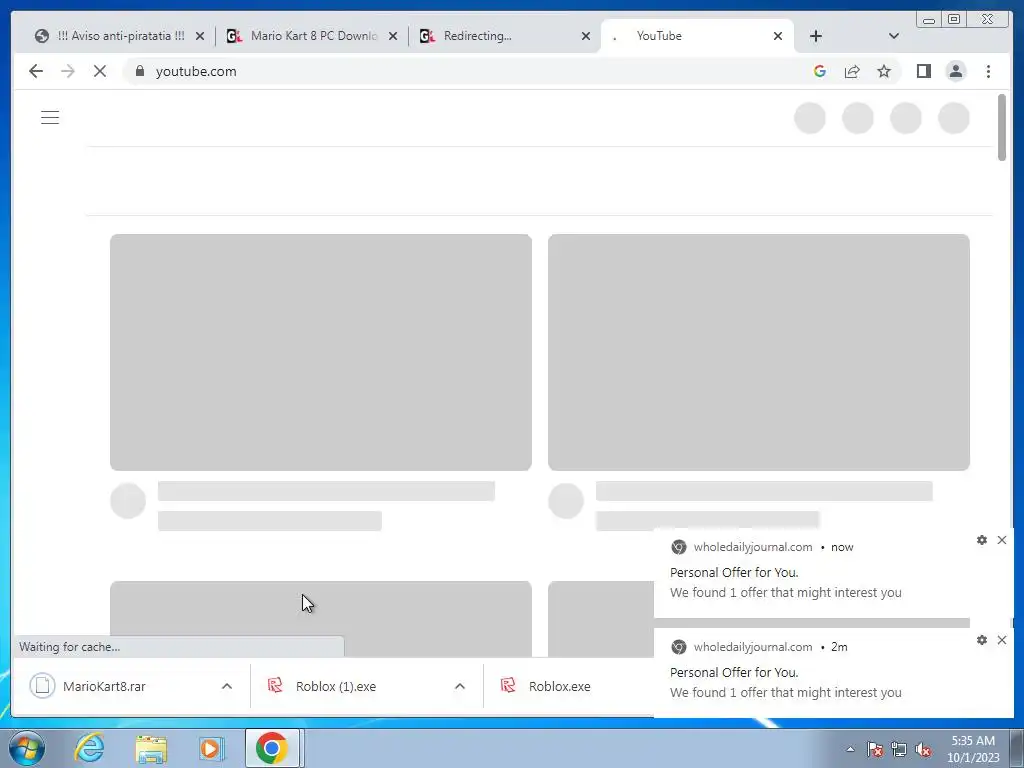The image size is (1024, 768).
Task: Expand the tab search dropdown
Action: [x=894, y=36]
